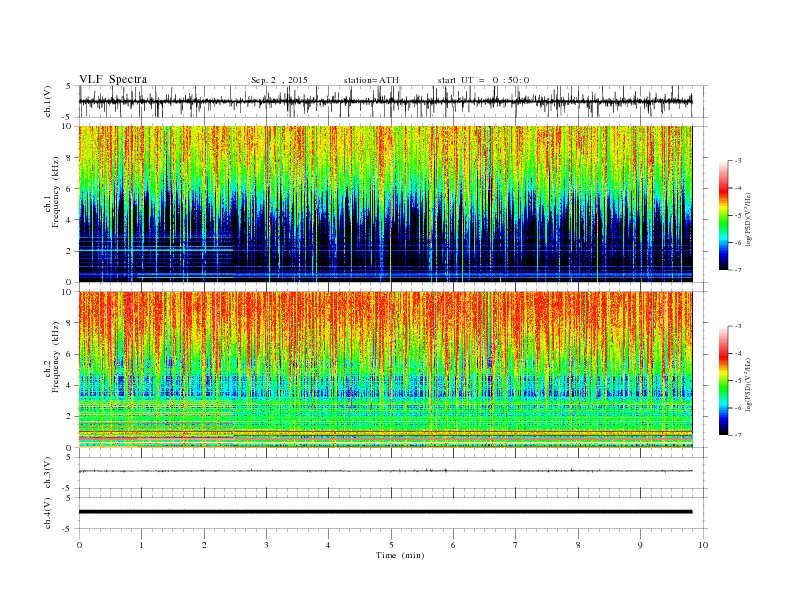Click the '-5' tick on ch.2 colorbar
This screenshot has width=792, height=612.
point(738,380)
